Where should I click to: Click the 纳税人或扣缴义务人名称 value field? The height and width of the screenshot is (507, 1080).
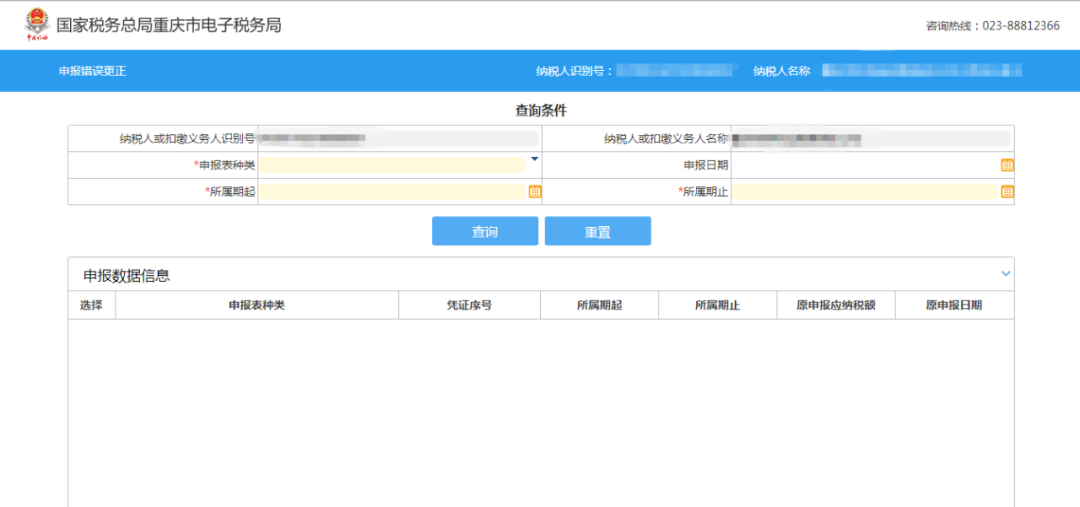click(x=871, y=138)
